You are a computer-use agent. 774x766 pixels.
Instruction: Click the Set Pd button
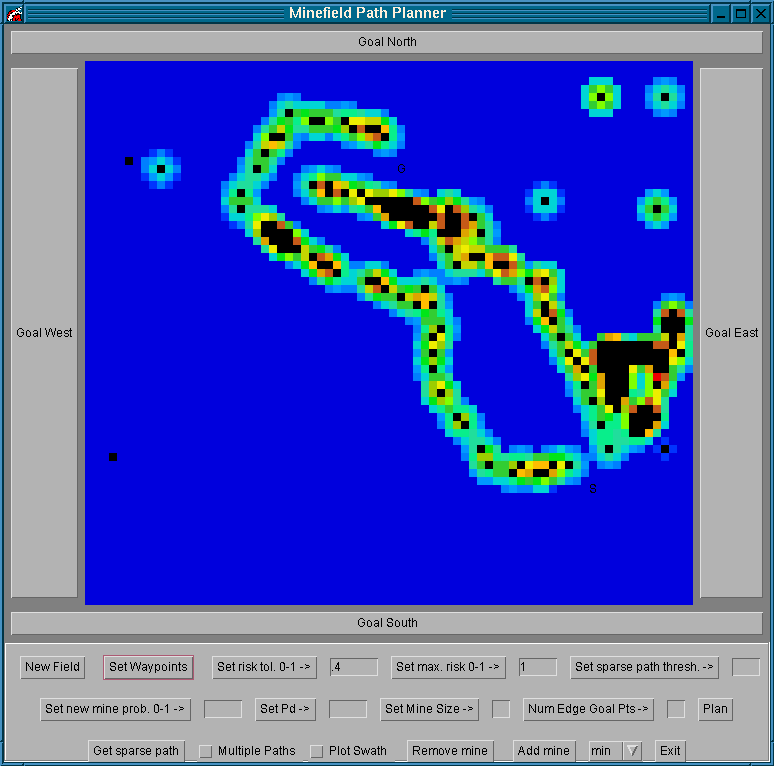pyautogui.click(x=285, y=709)
